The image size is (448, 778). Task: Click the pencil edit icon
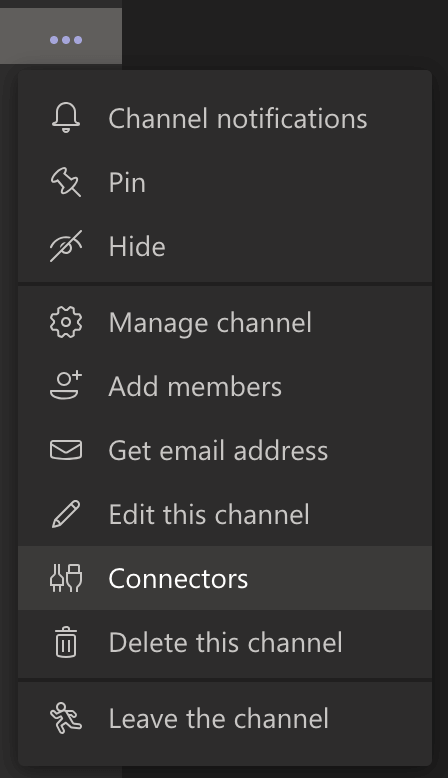[x=66, y=514]
